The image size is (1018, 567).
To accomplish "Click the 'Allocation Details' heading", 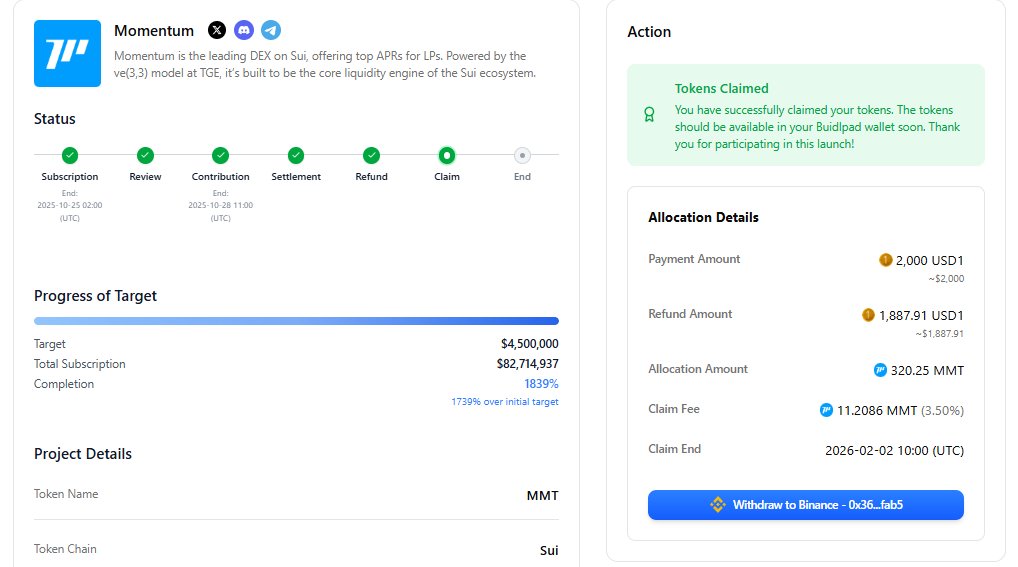I will coord(703,218).
